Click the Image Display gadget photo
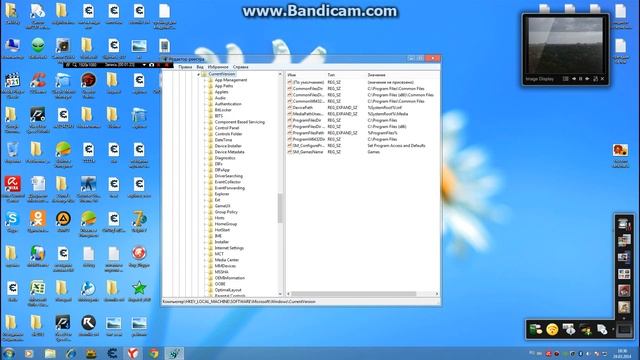This screenshot has width=640, height=360. (565, 45)
